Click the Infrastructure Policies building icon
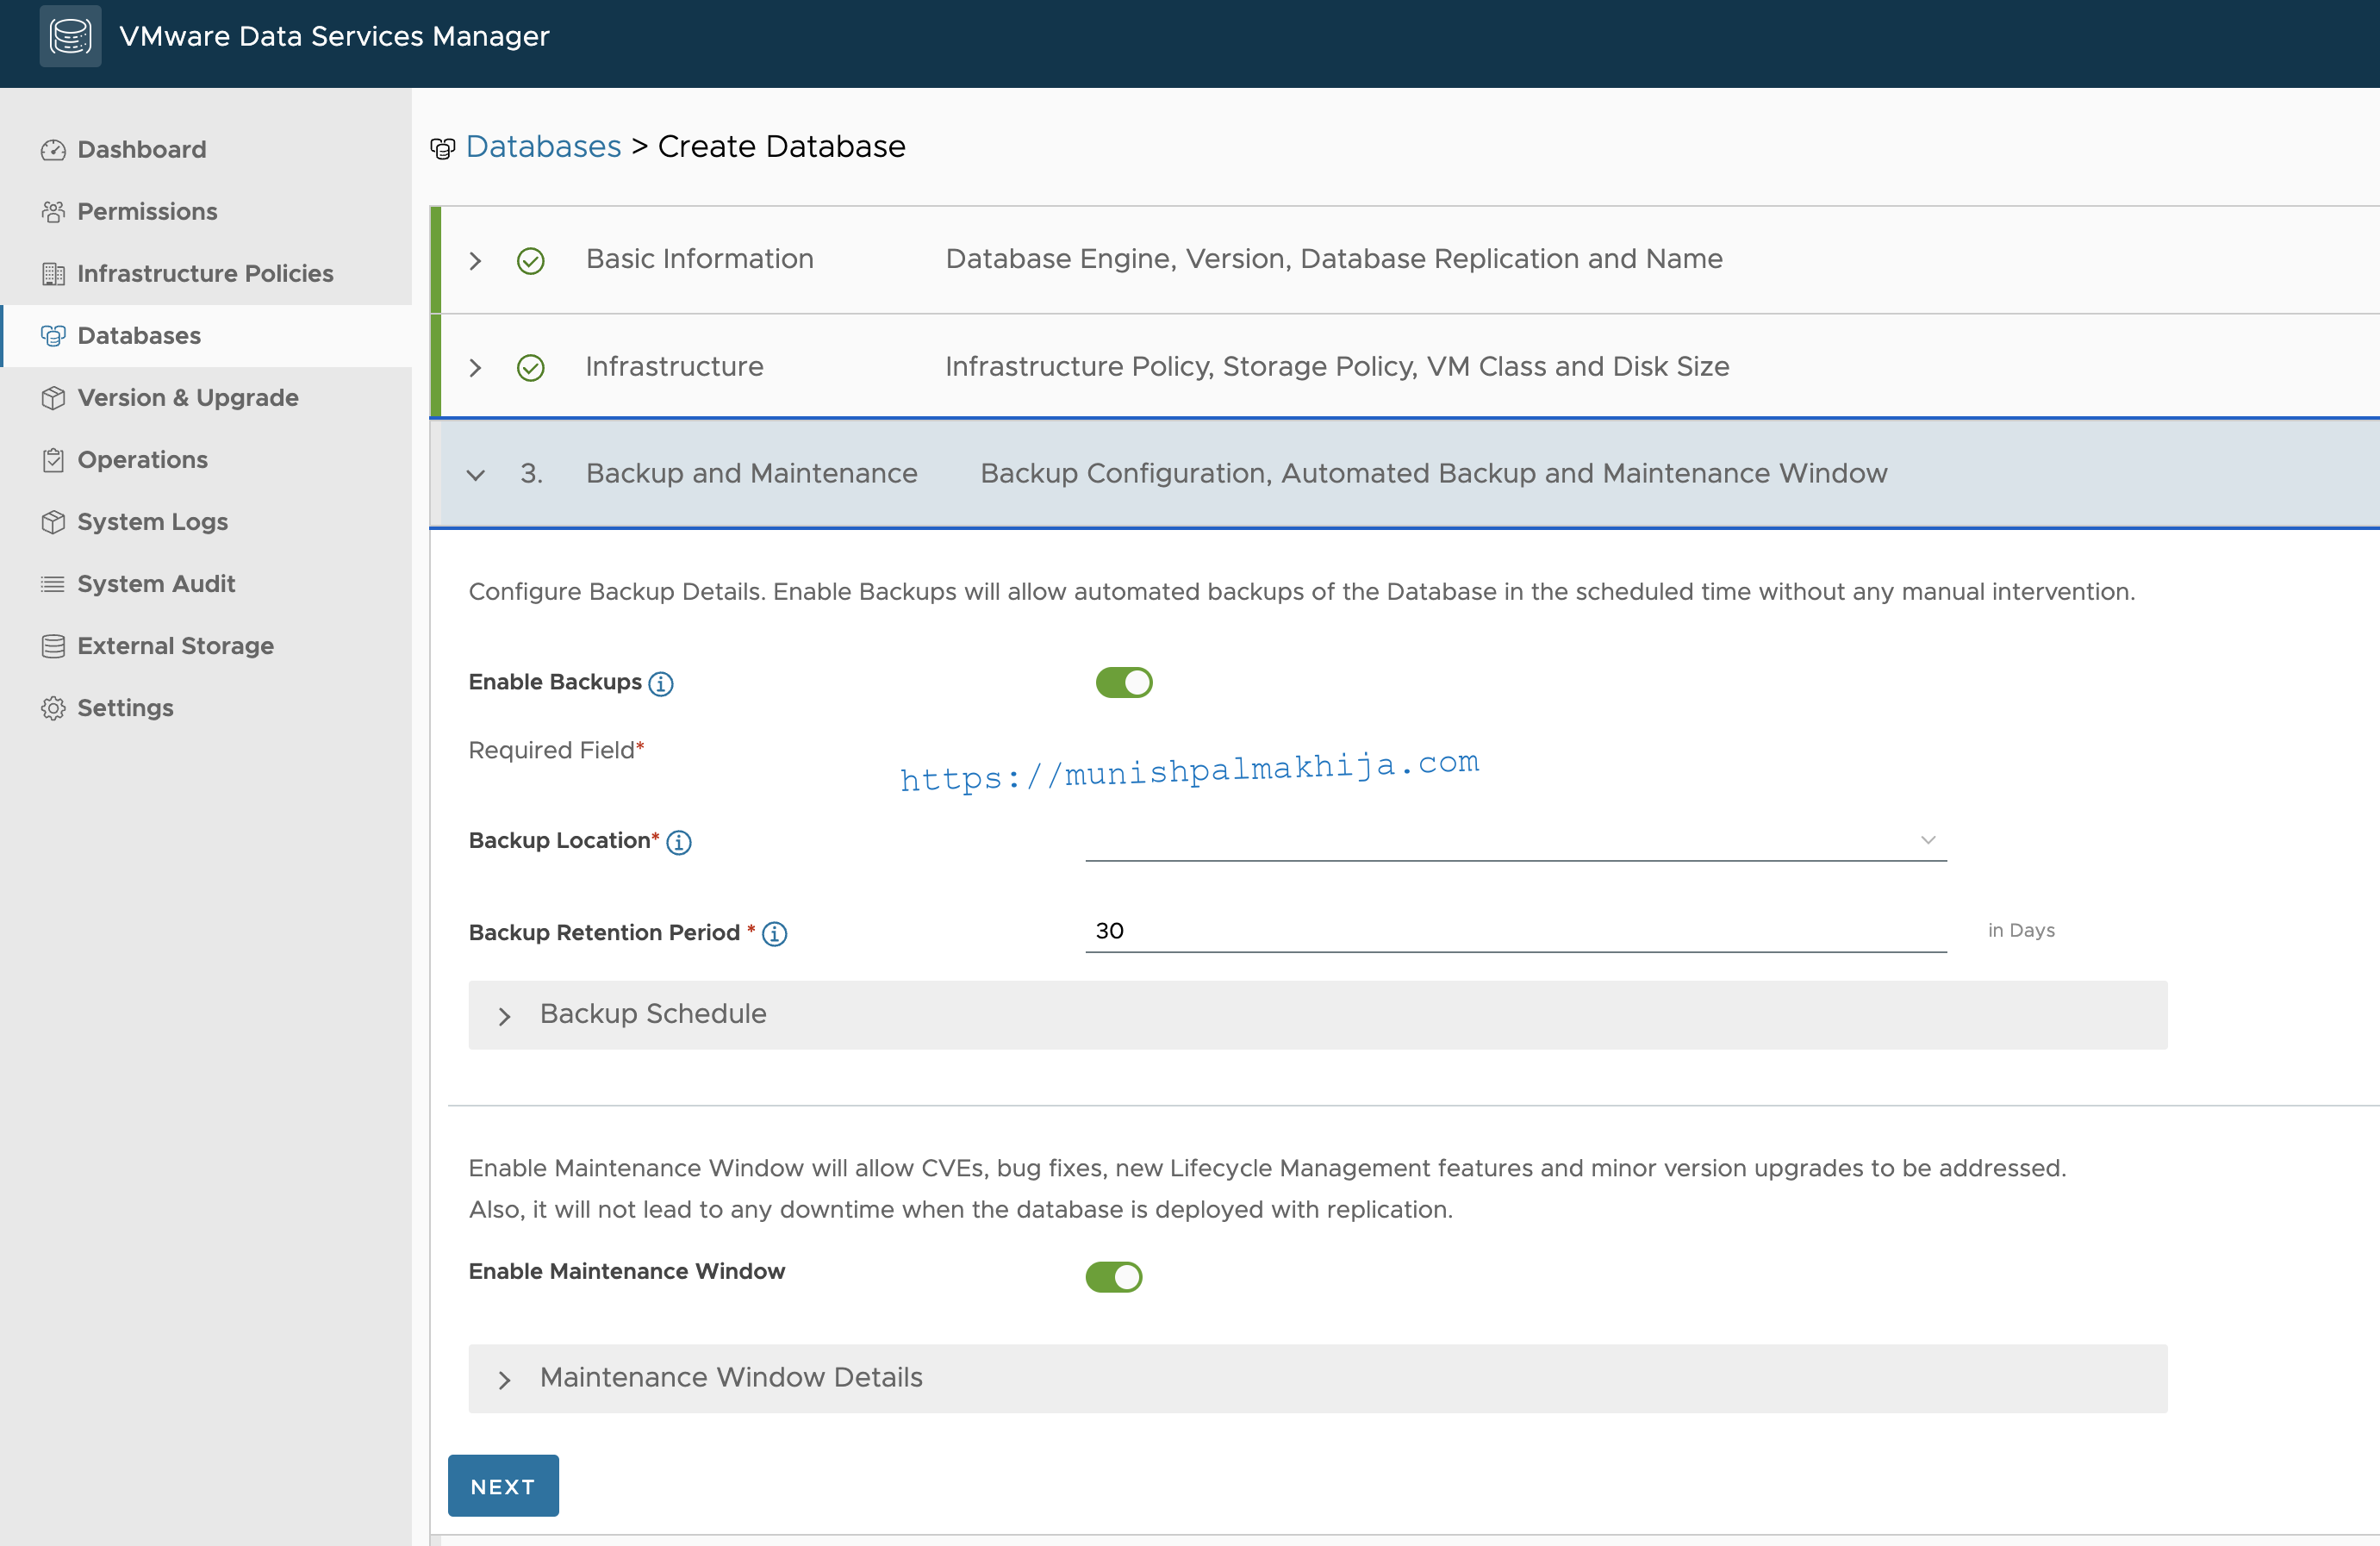2380x1546 pixels. click(53, 274)
